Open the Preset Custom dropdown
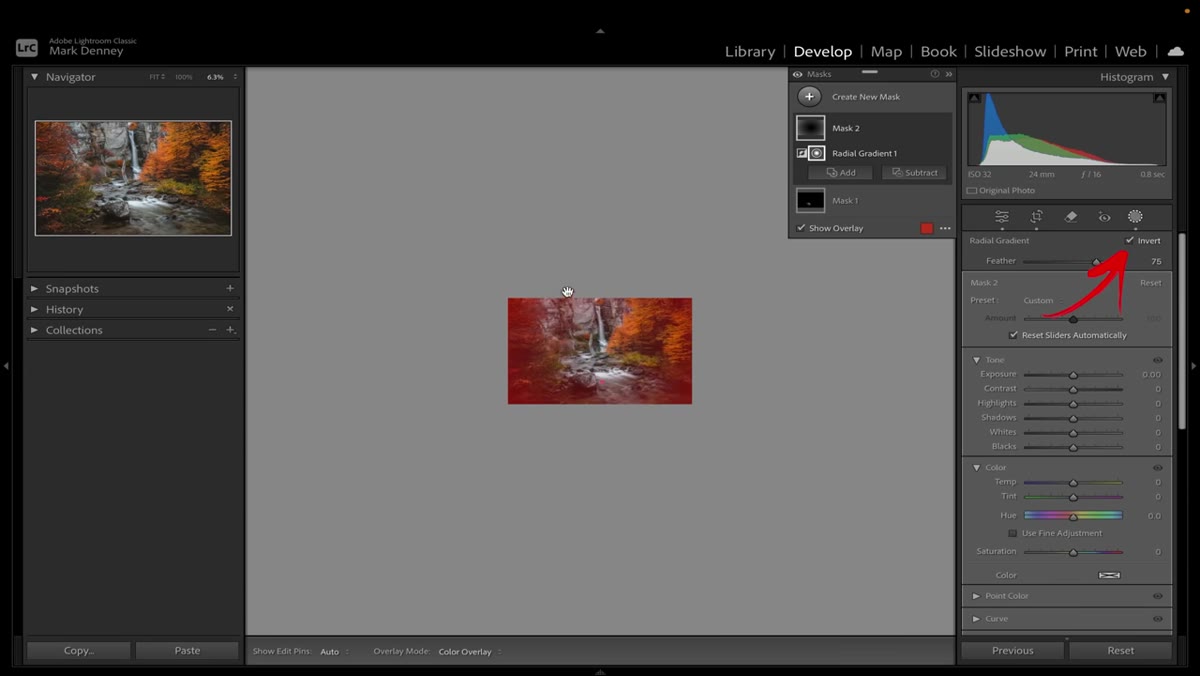This screenshot has height=676, width=1200. point(1038,300)
